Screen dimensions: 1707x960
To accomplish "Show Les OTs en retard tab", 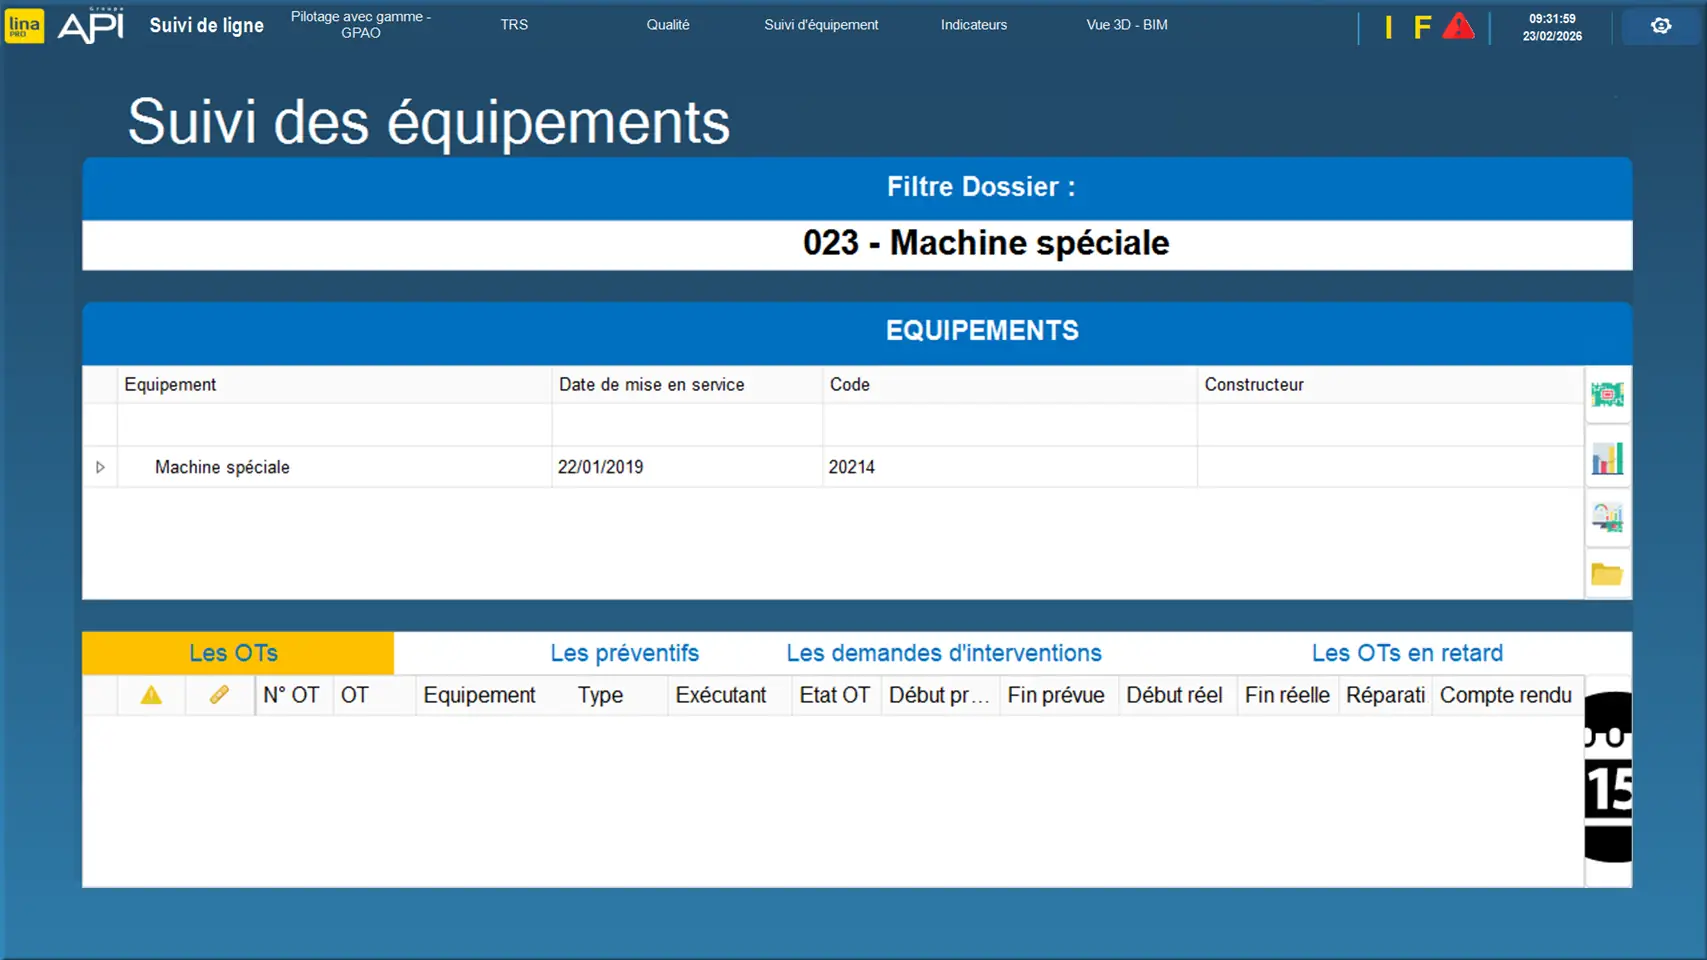I will point(1406,653).
